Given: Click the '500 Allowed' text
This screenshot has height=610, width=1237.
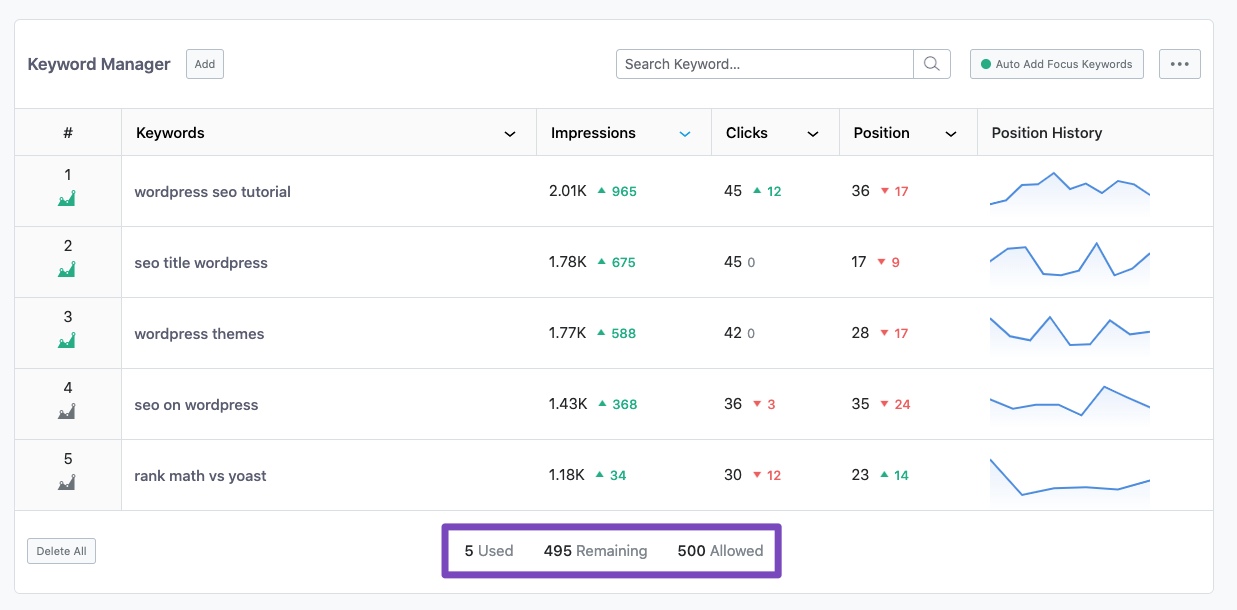Looking at the screenshot, I should 720,551.
